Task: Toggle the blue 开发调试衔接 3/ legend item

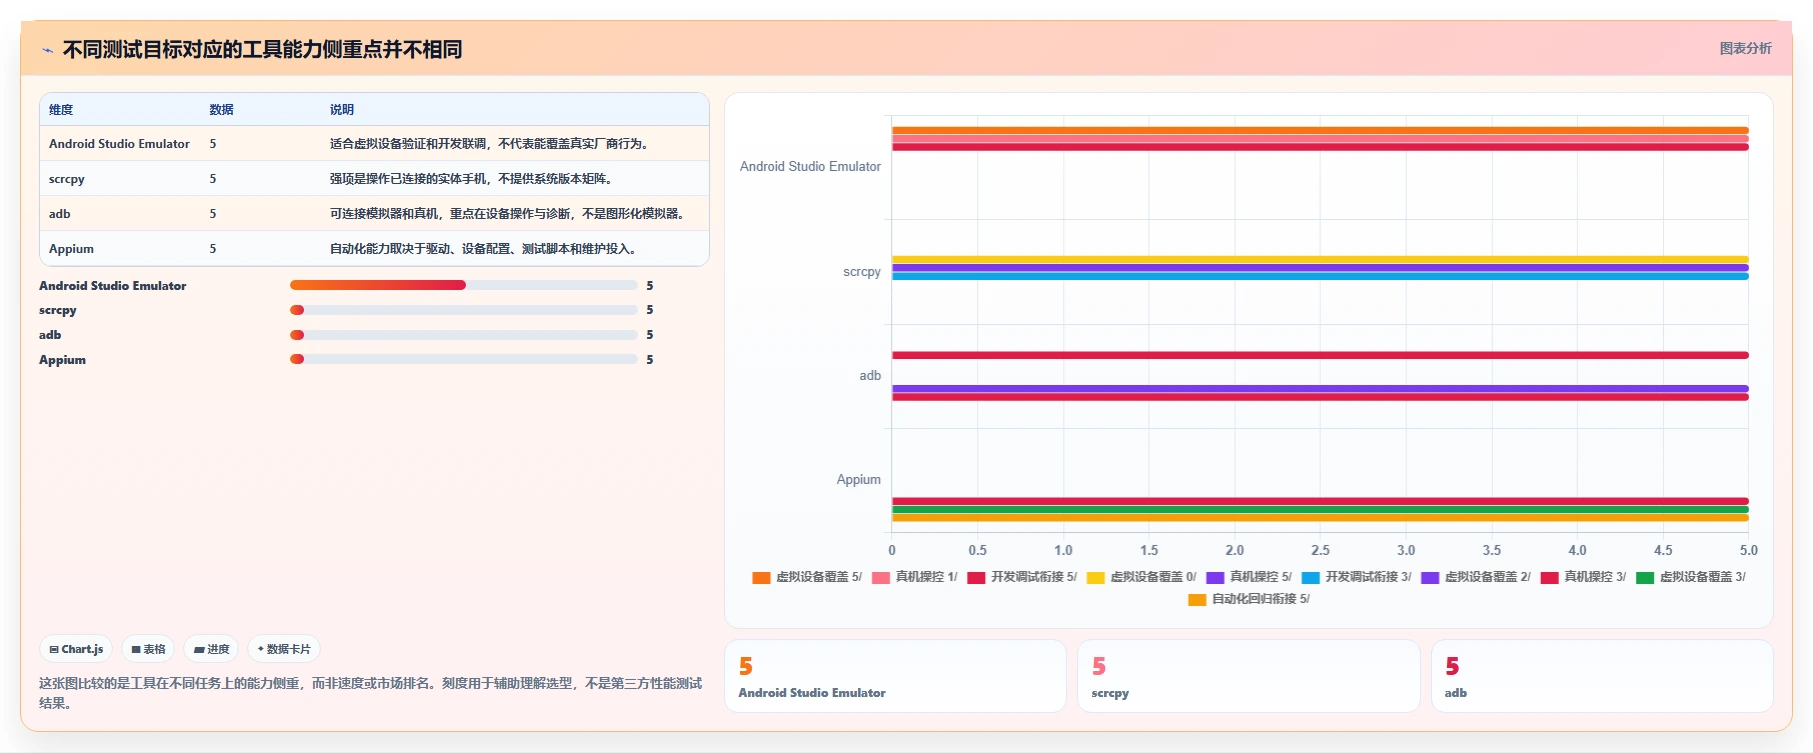Action: pos(1356,577)
